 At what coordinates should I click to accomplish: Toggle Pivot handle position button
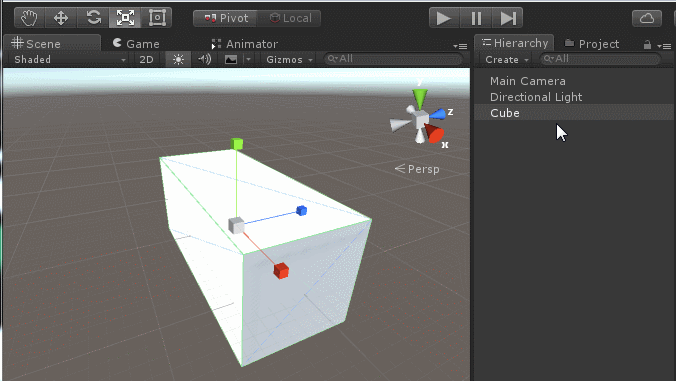(x=225, y=18)
